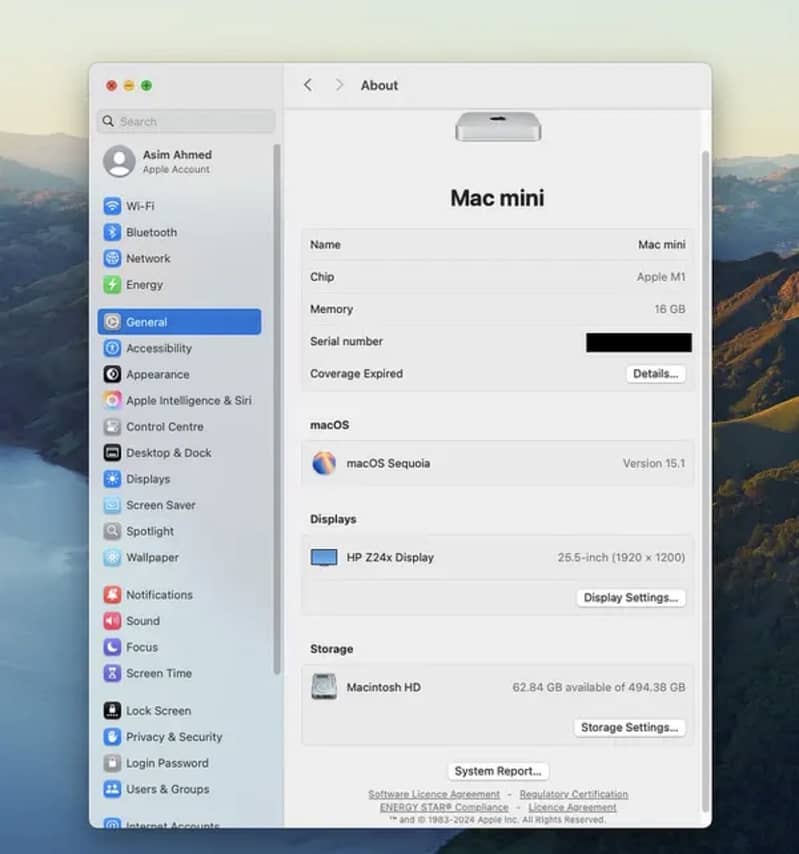799x854 pixels.
Task: Click the Focus moon icon
Action: (112, 647)
